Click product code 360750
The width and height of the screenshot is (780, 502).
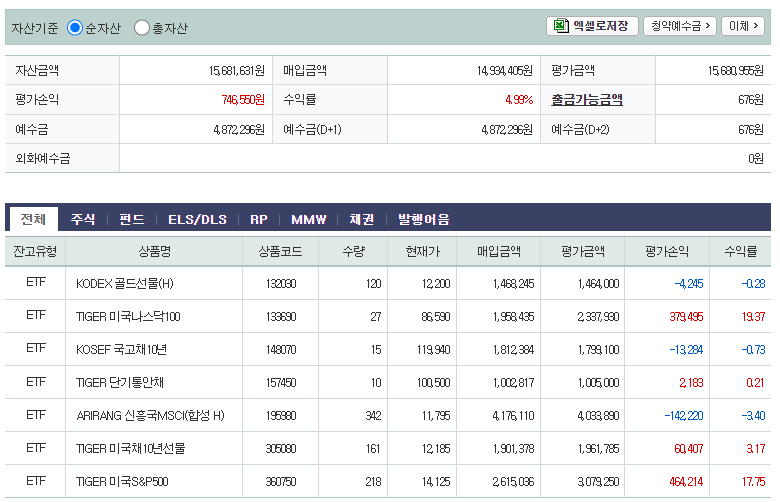[x=281, y=482]
